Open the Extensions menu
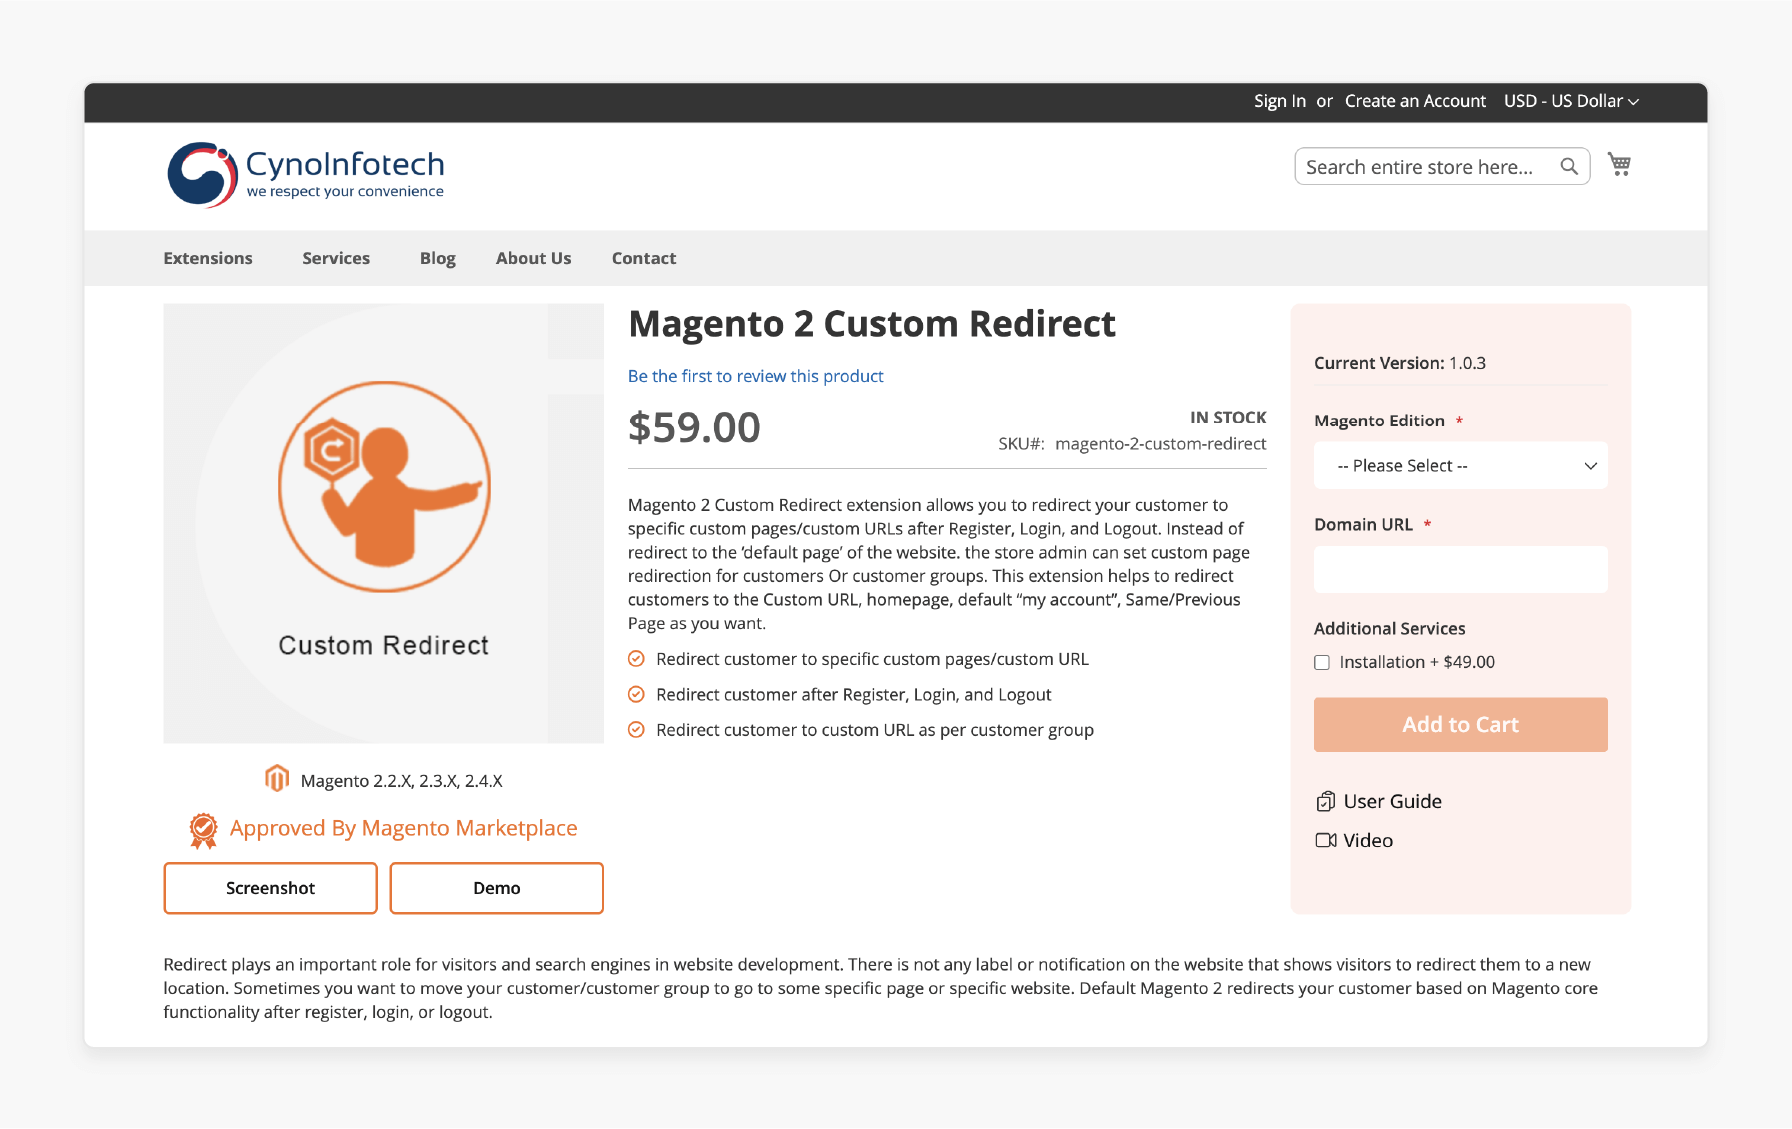 [x=208, y=258]
